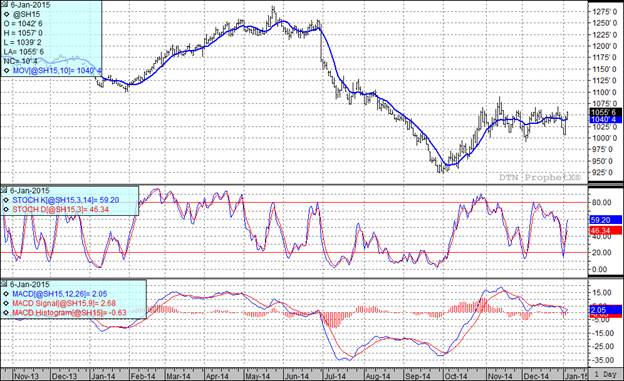
Task: Select the @SH15 symbol label in legend
Action: click(26, 15)
